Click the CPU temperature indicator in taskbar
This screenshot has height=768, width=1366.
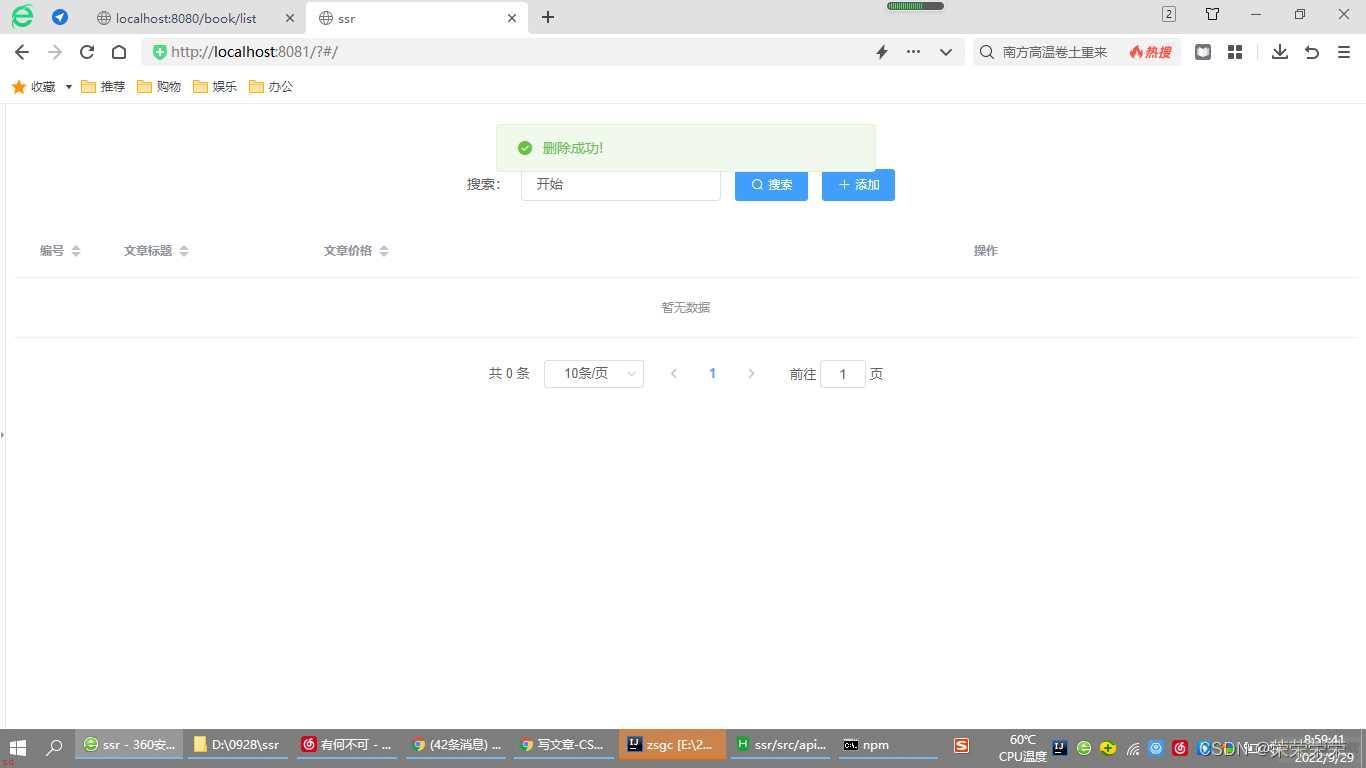click(x=1022, y=748)
